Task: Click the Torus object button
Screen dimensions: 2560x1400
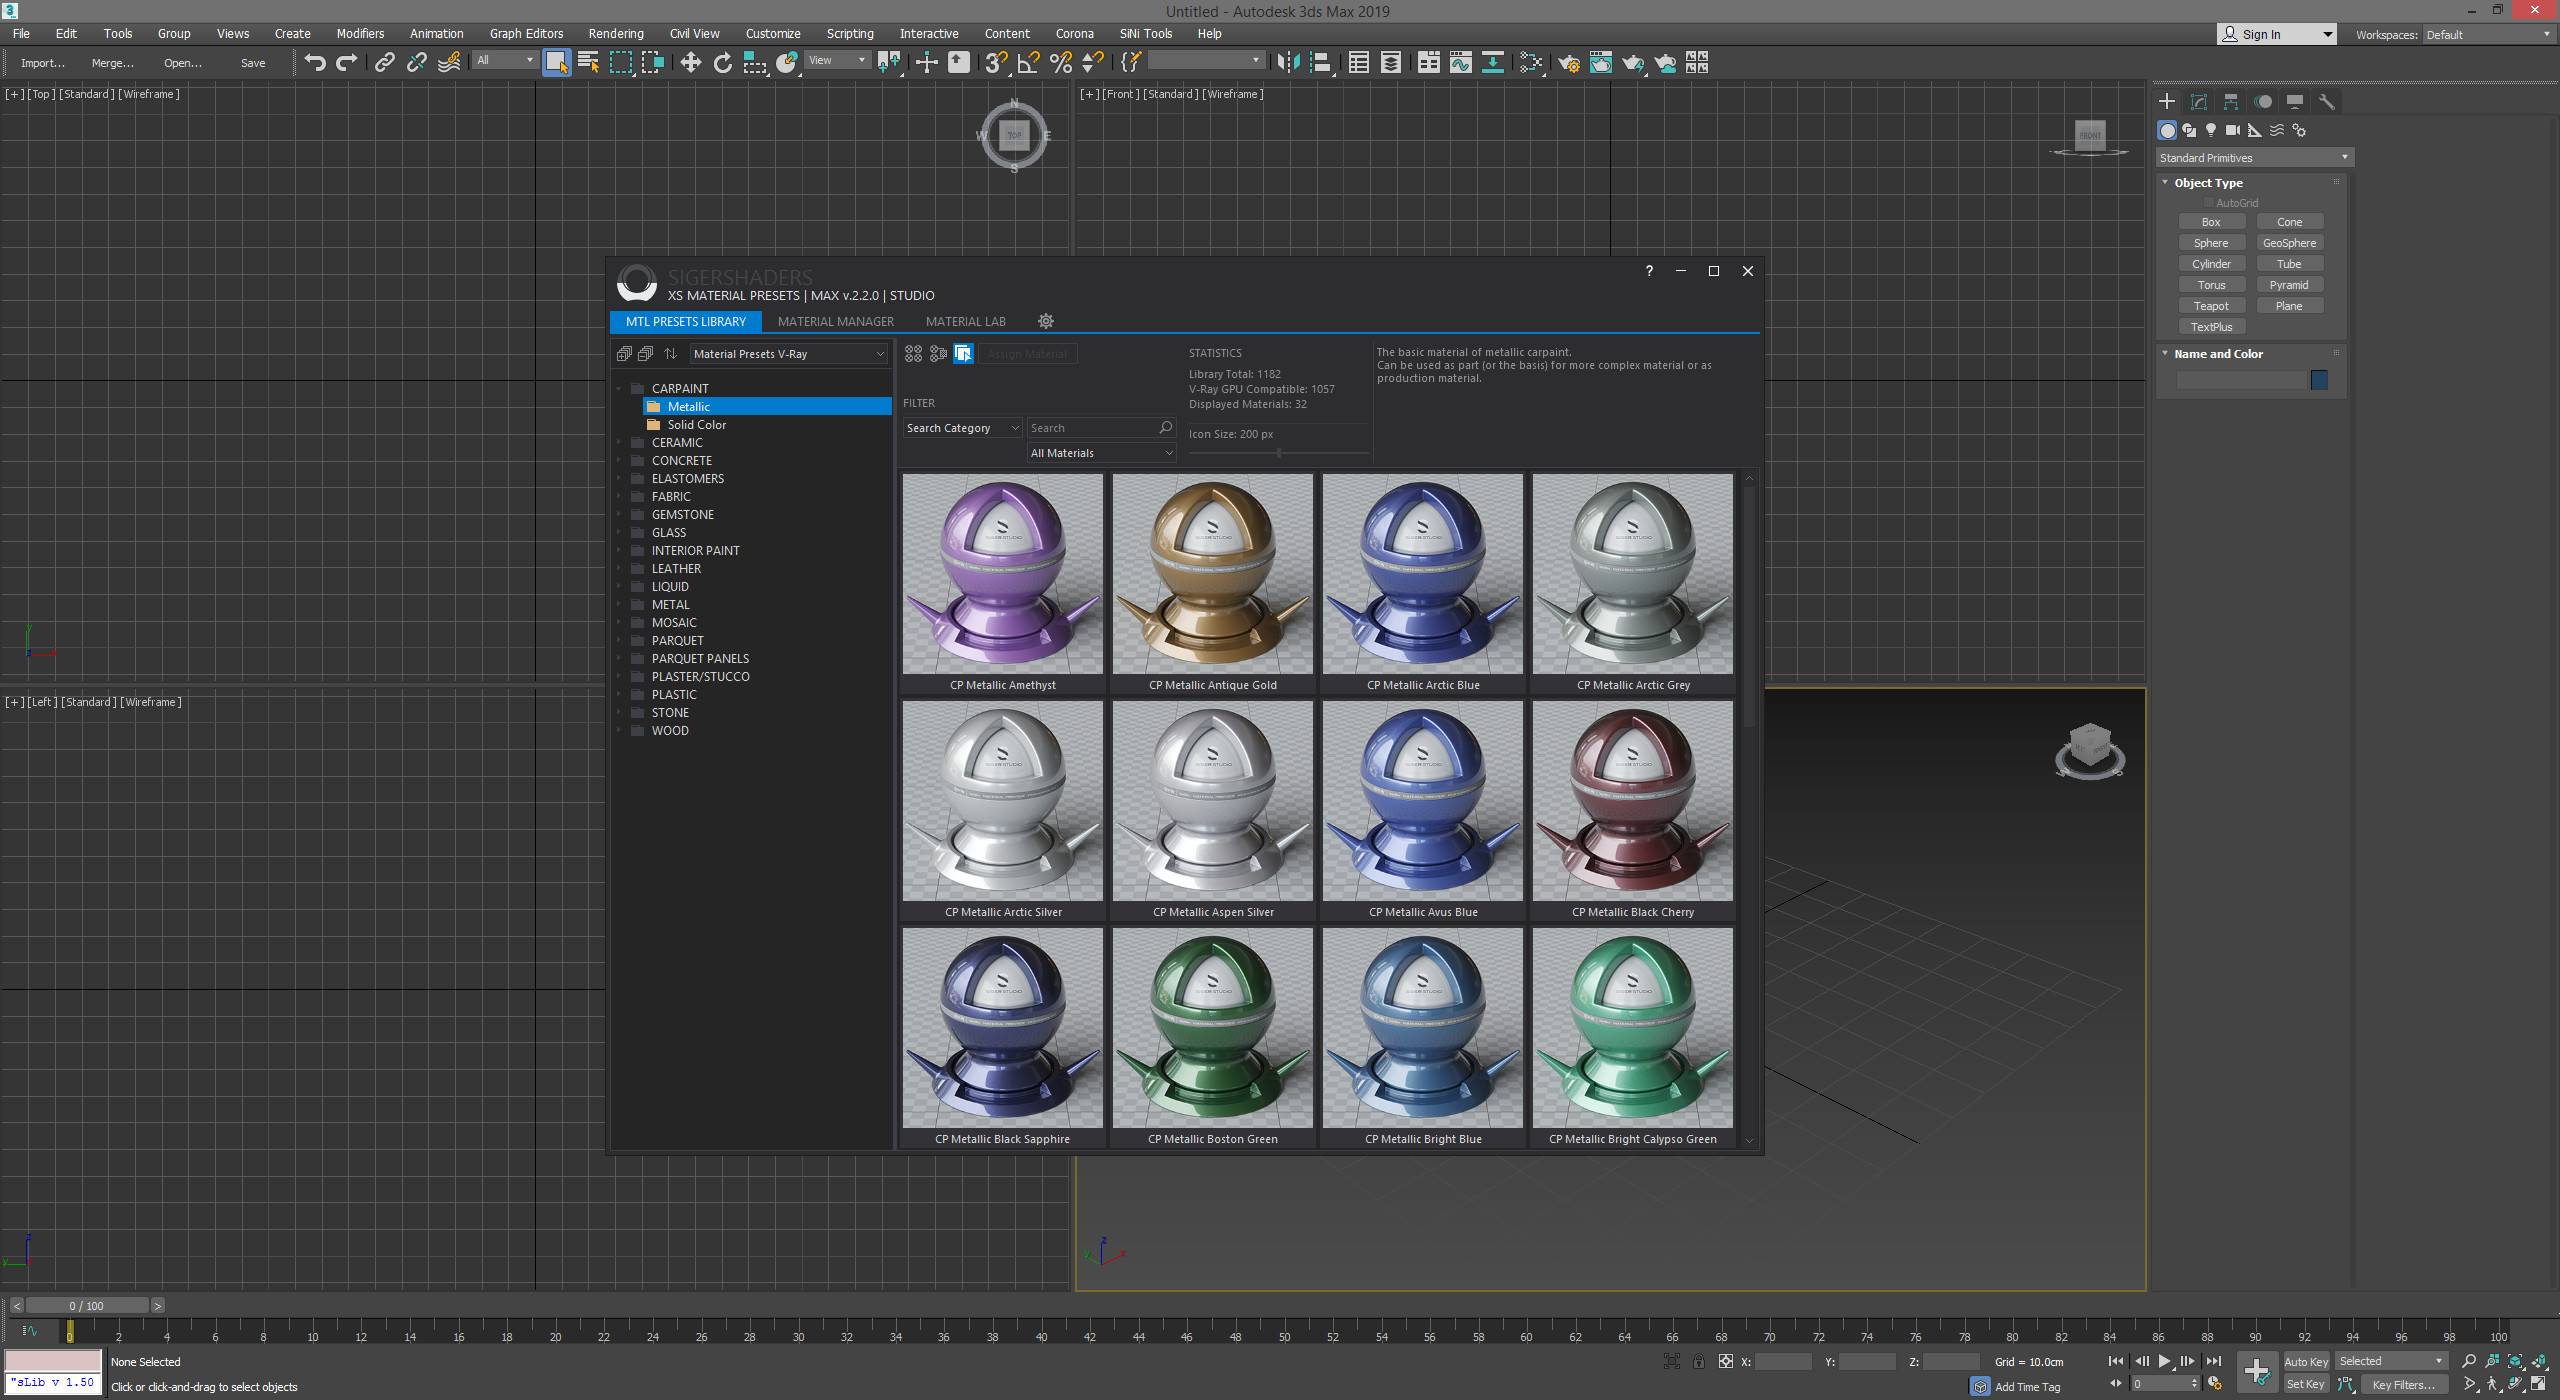Action: coord(2211,285)
